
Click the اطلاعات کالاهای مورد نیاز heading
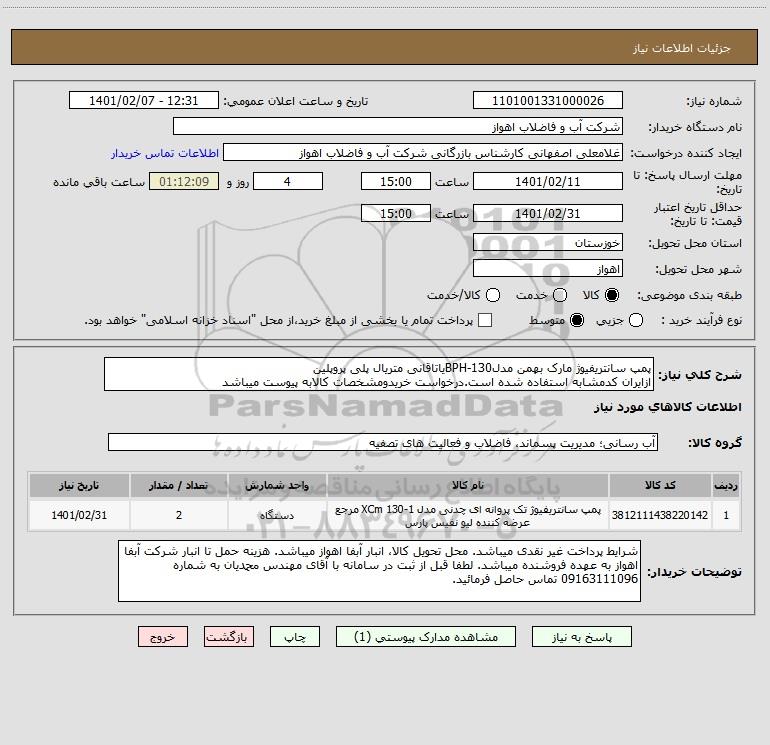pos(668,407)
